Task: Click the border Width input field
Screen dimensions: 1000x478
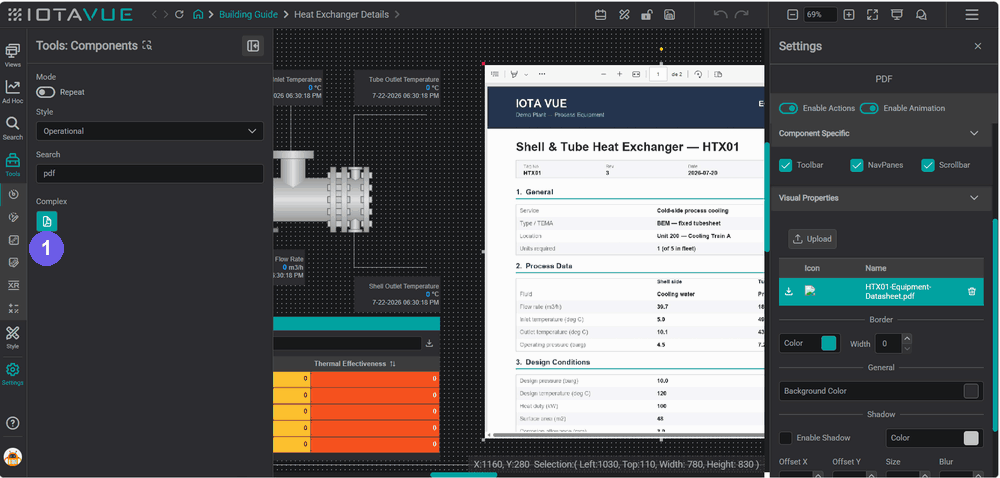Action: [x=888, y=344]
